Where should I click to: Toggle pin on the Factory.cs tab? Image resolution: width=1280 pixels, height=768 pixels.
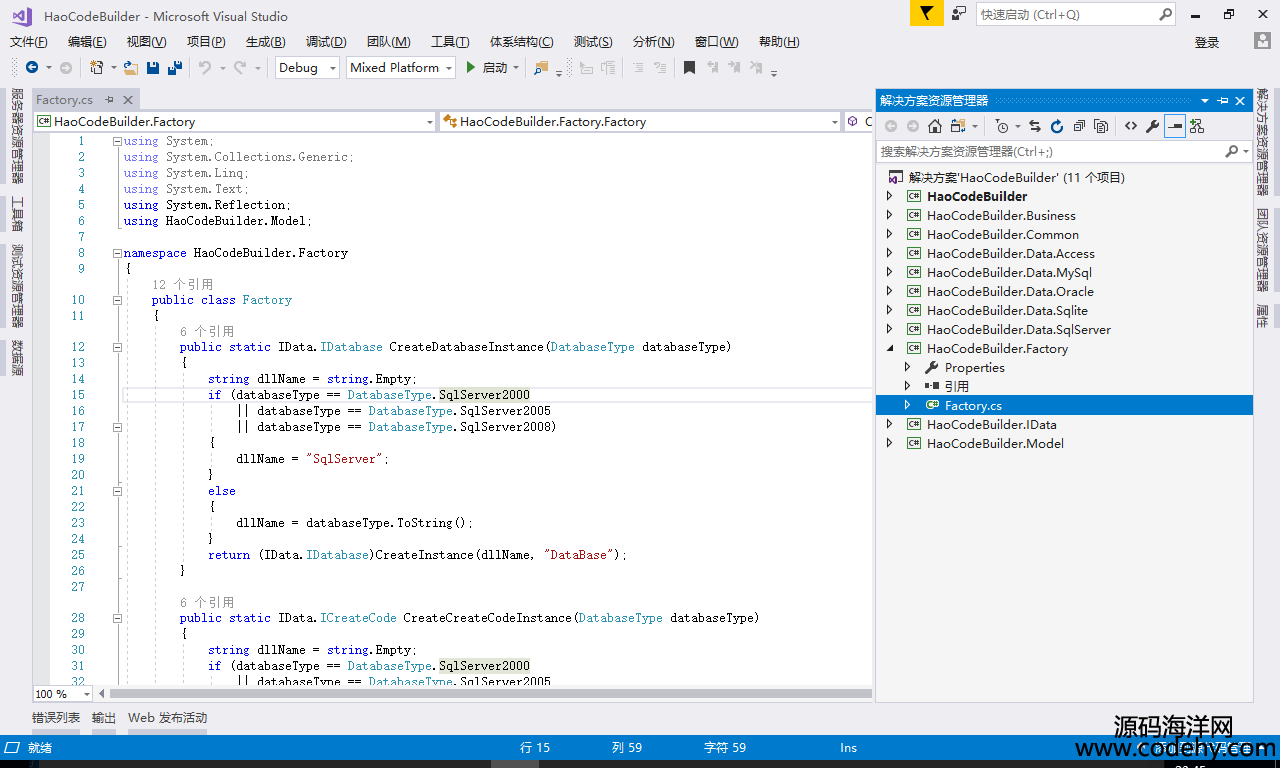[x=109, y=100]
